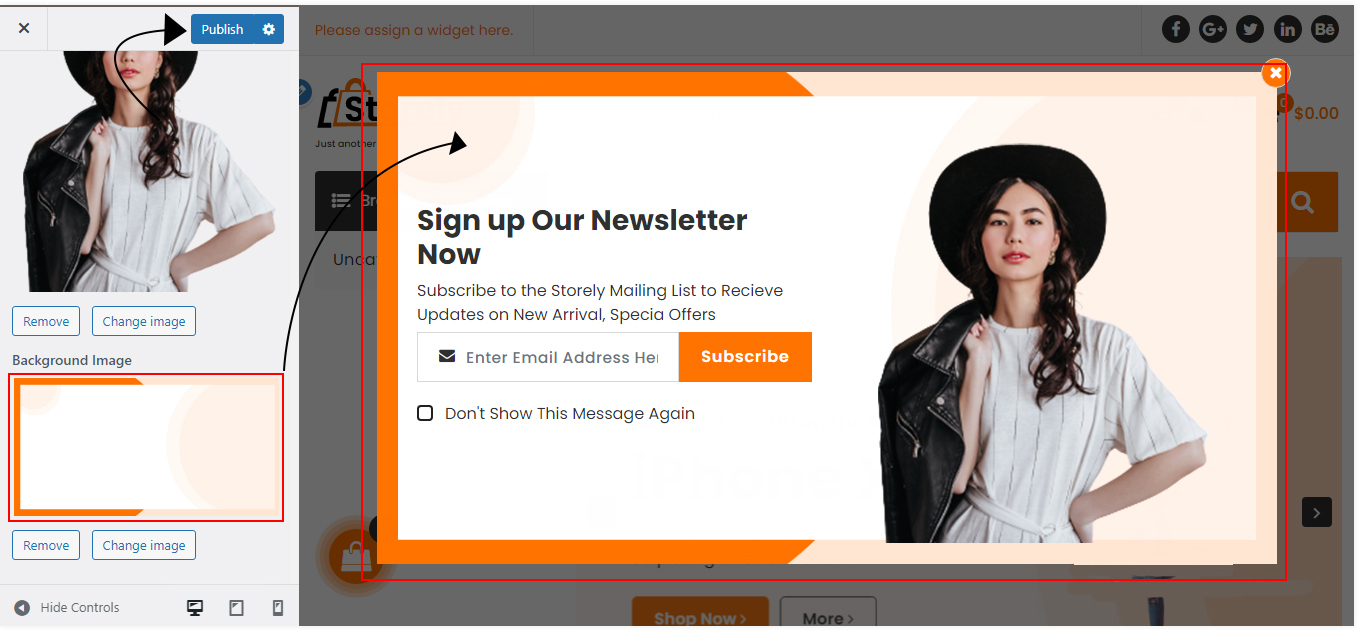Switch to mobile preview mode
Screen dimensions: 1359x631
[278, 607]
